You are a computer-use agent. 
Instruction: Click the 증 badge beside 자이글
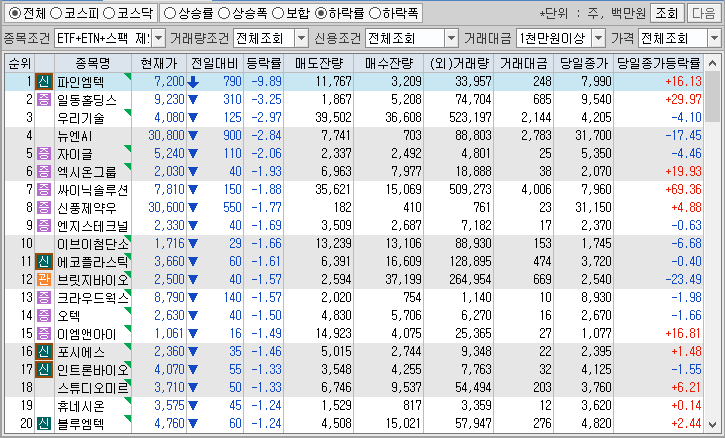click(44, 154)
